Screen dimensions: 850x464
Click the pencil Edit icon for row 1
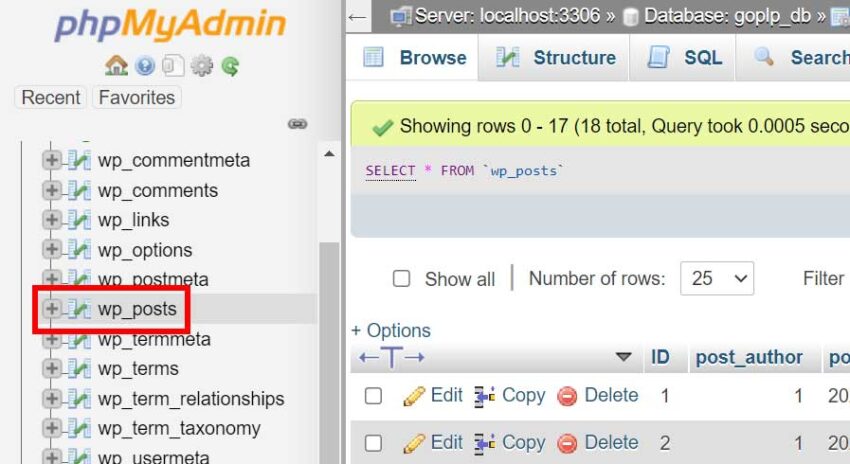(414, 396)
